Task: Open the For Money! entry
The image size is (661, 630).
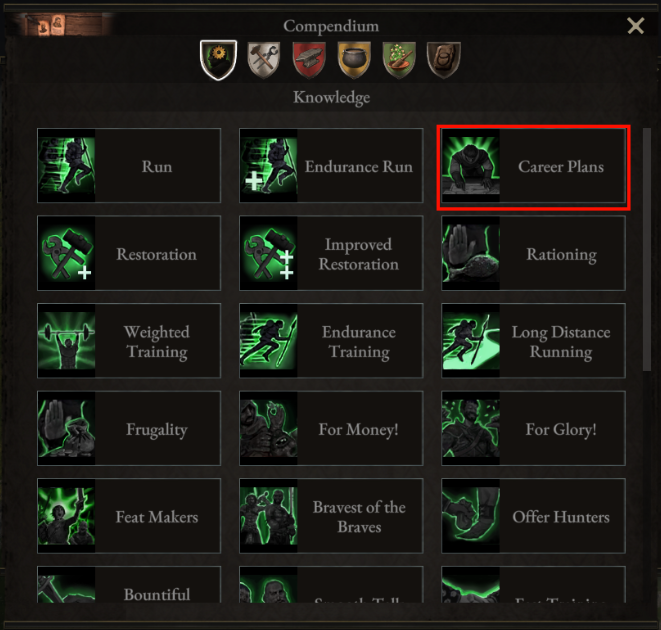Action: tap(331, 430)
